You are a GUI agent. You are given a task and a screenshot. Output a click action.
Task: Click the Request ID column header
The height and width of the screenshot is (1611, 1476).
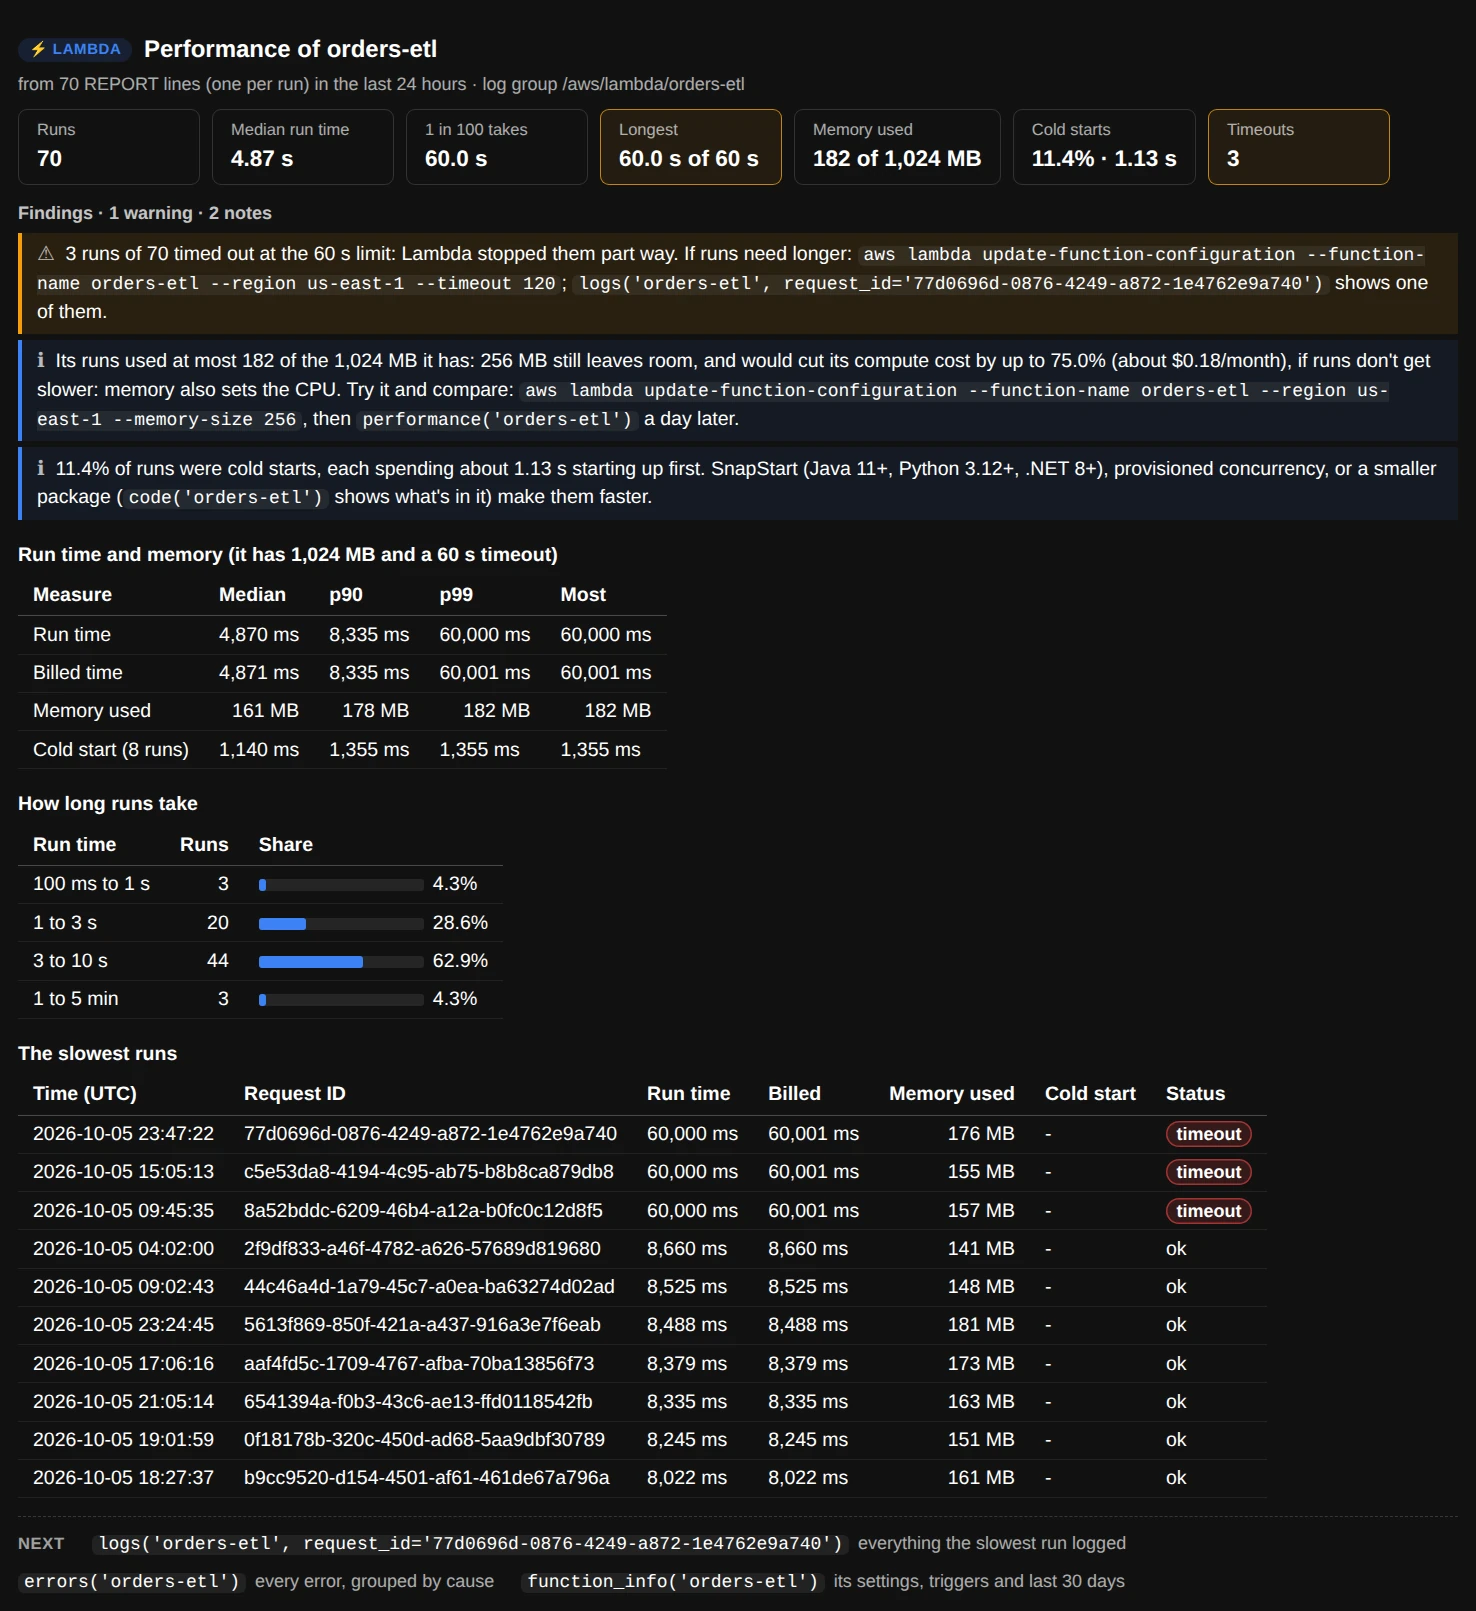click(295, 1094)
